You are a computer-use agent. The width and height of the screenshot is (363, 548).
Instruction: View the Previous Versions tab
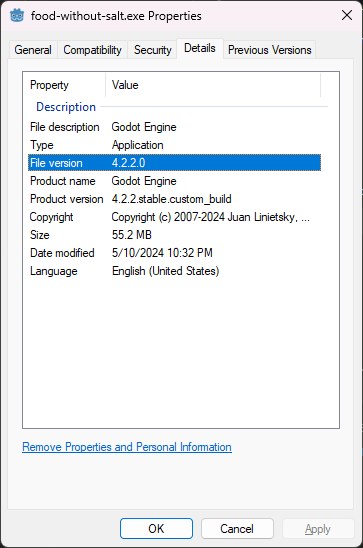[x=269, y=50]
